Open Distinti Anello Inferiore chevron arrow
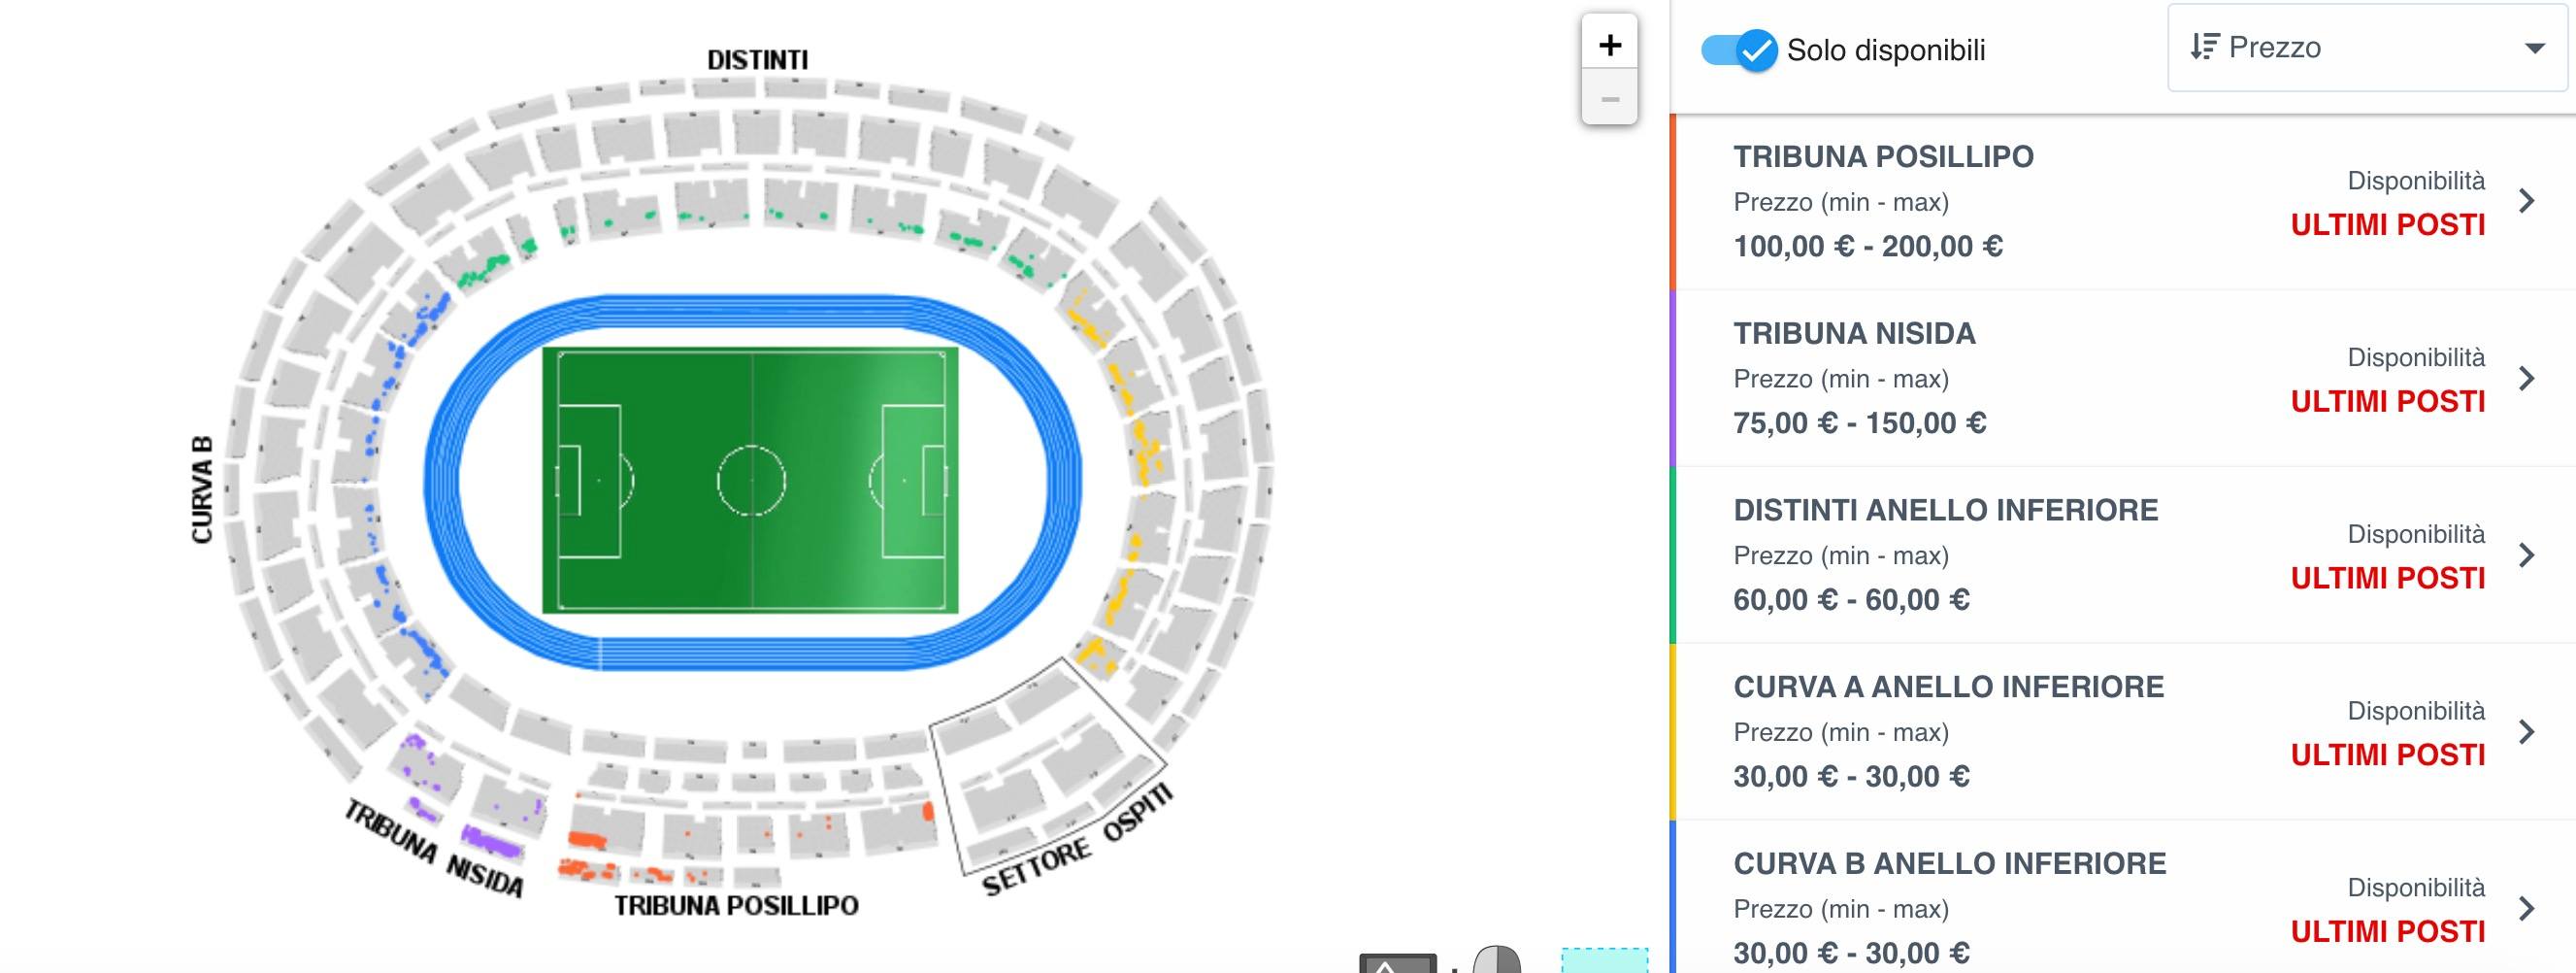Screen dimensions: 2576x973 [x=2527, y=556]
